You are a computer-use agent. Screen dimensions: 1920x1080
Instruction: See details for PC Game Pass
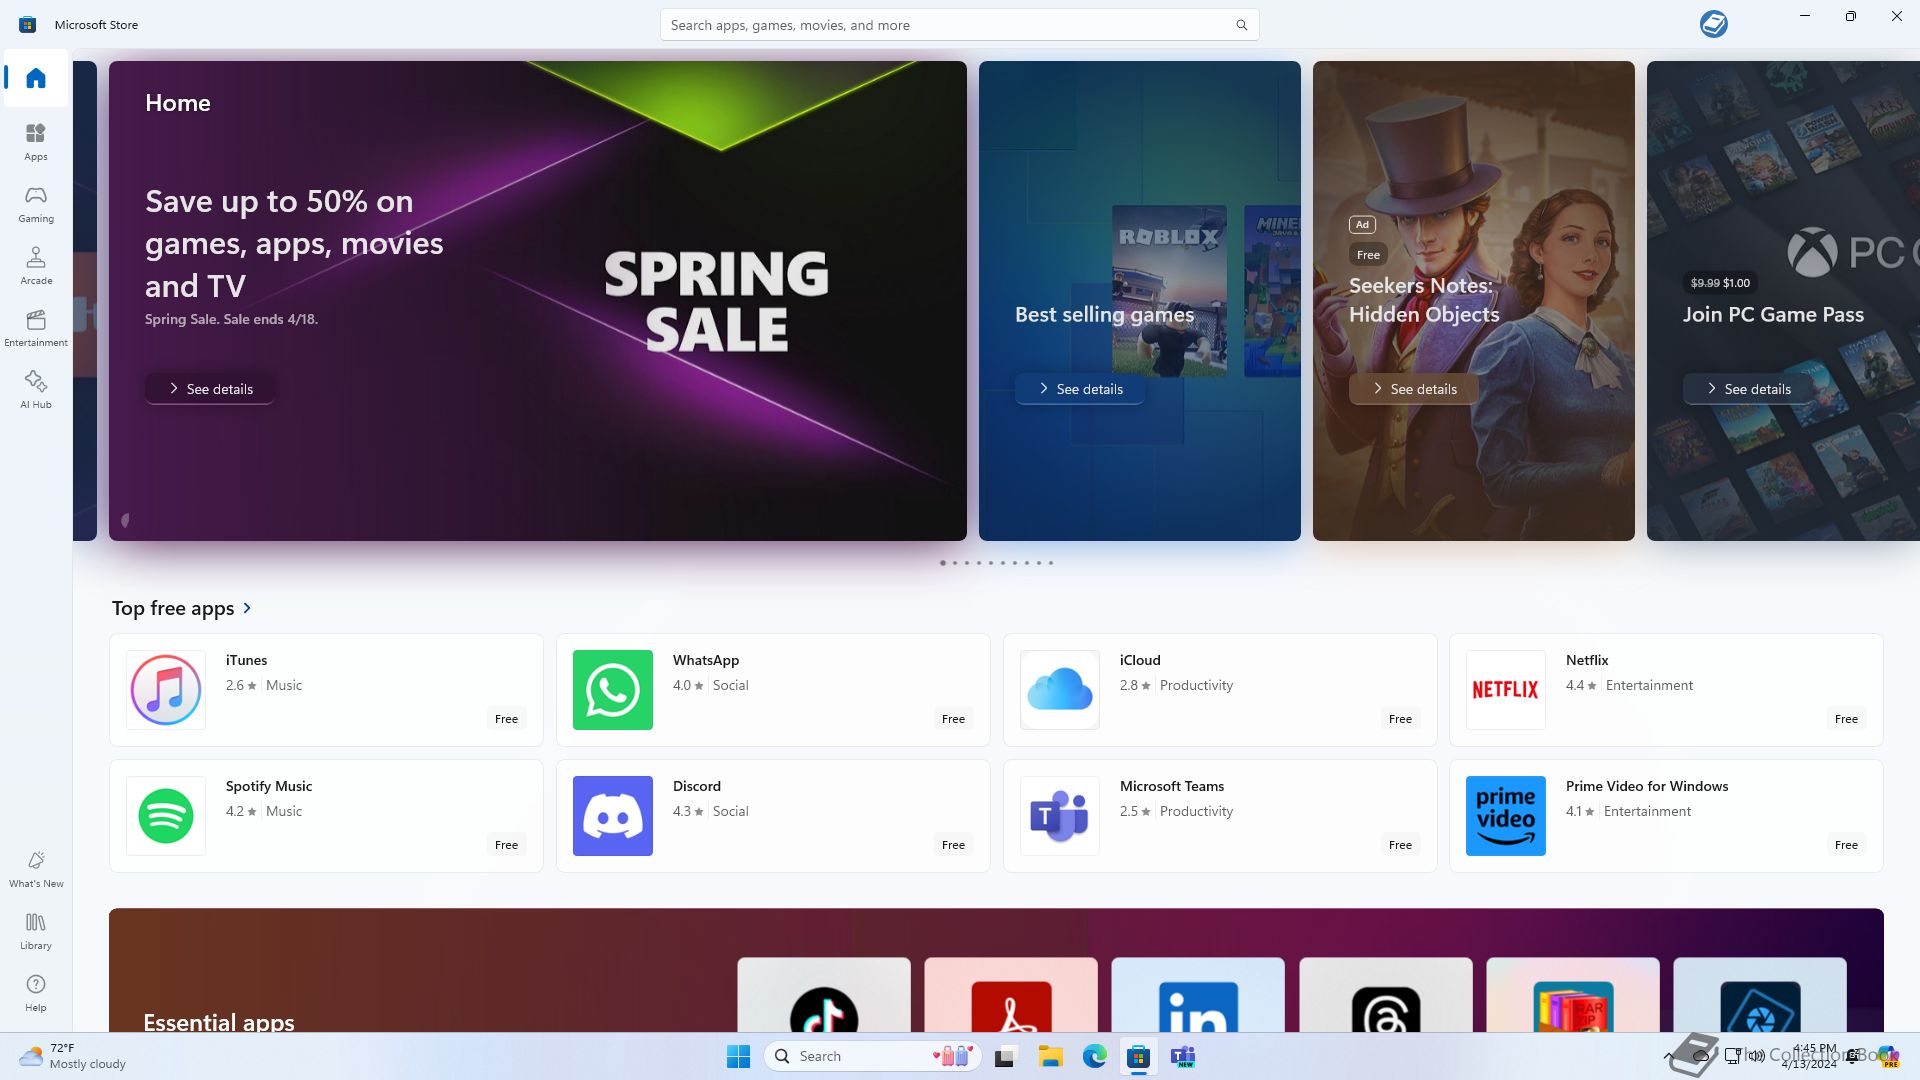[1748, 389]
